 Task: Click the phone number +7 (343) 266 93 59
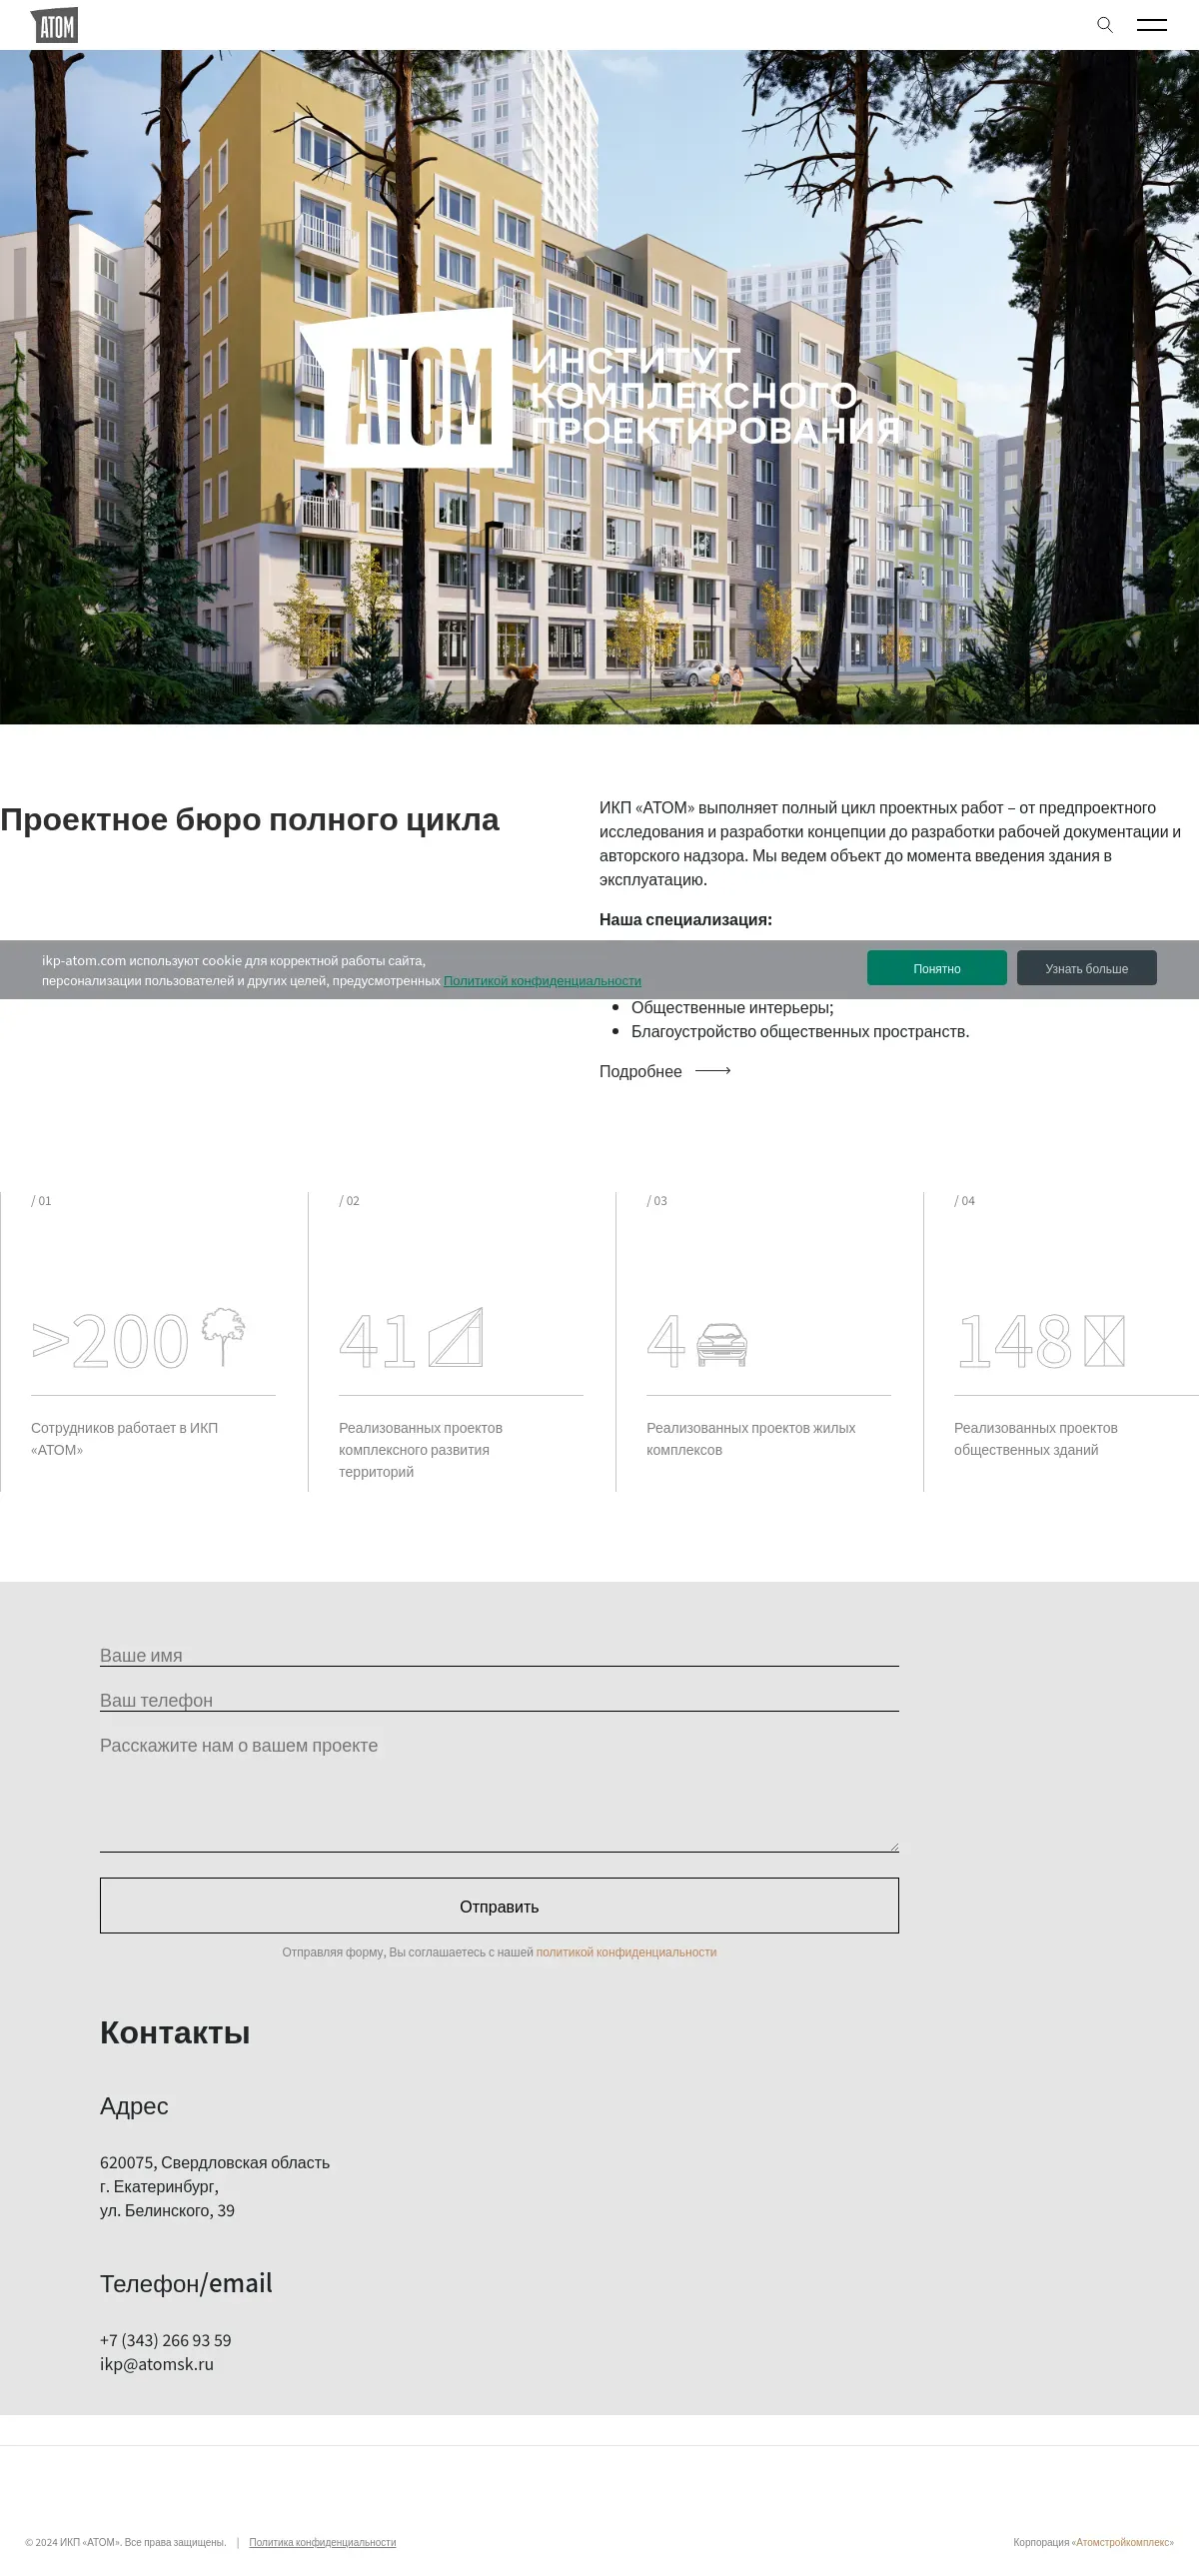(x=165, y=2340)
